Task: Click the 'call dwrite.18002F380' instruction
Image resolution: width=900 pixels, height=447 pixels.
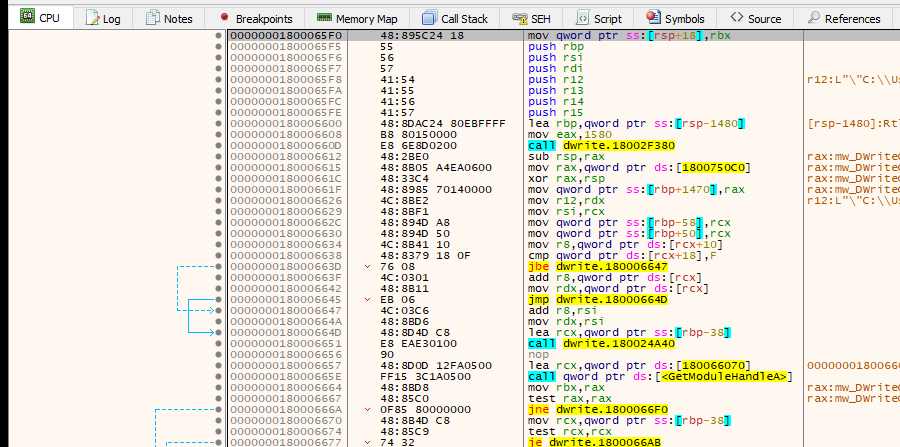Action: click(x=601, y=145)
